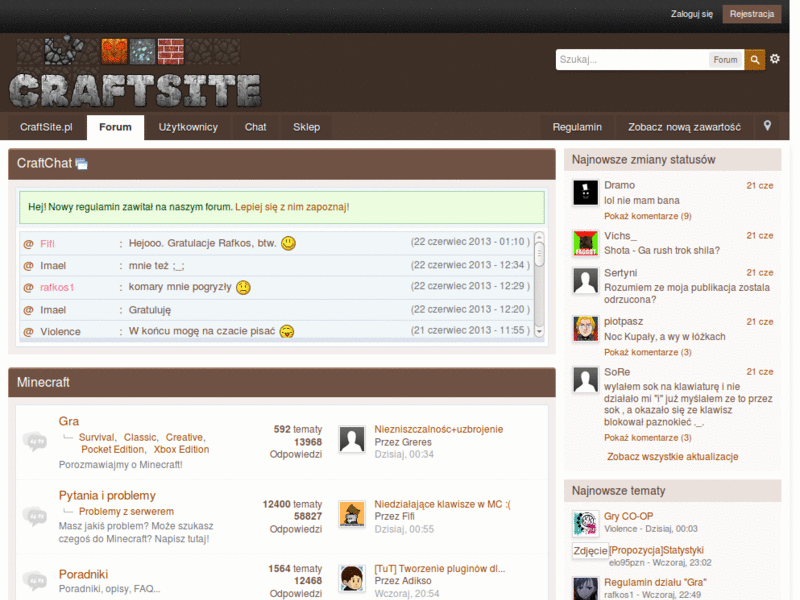Open Niedziałające klawisze w MC topic

(442, 504)
